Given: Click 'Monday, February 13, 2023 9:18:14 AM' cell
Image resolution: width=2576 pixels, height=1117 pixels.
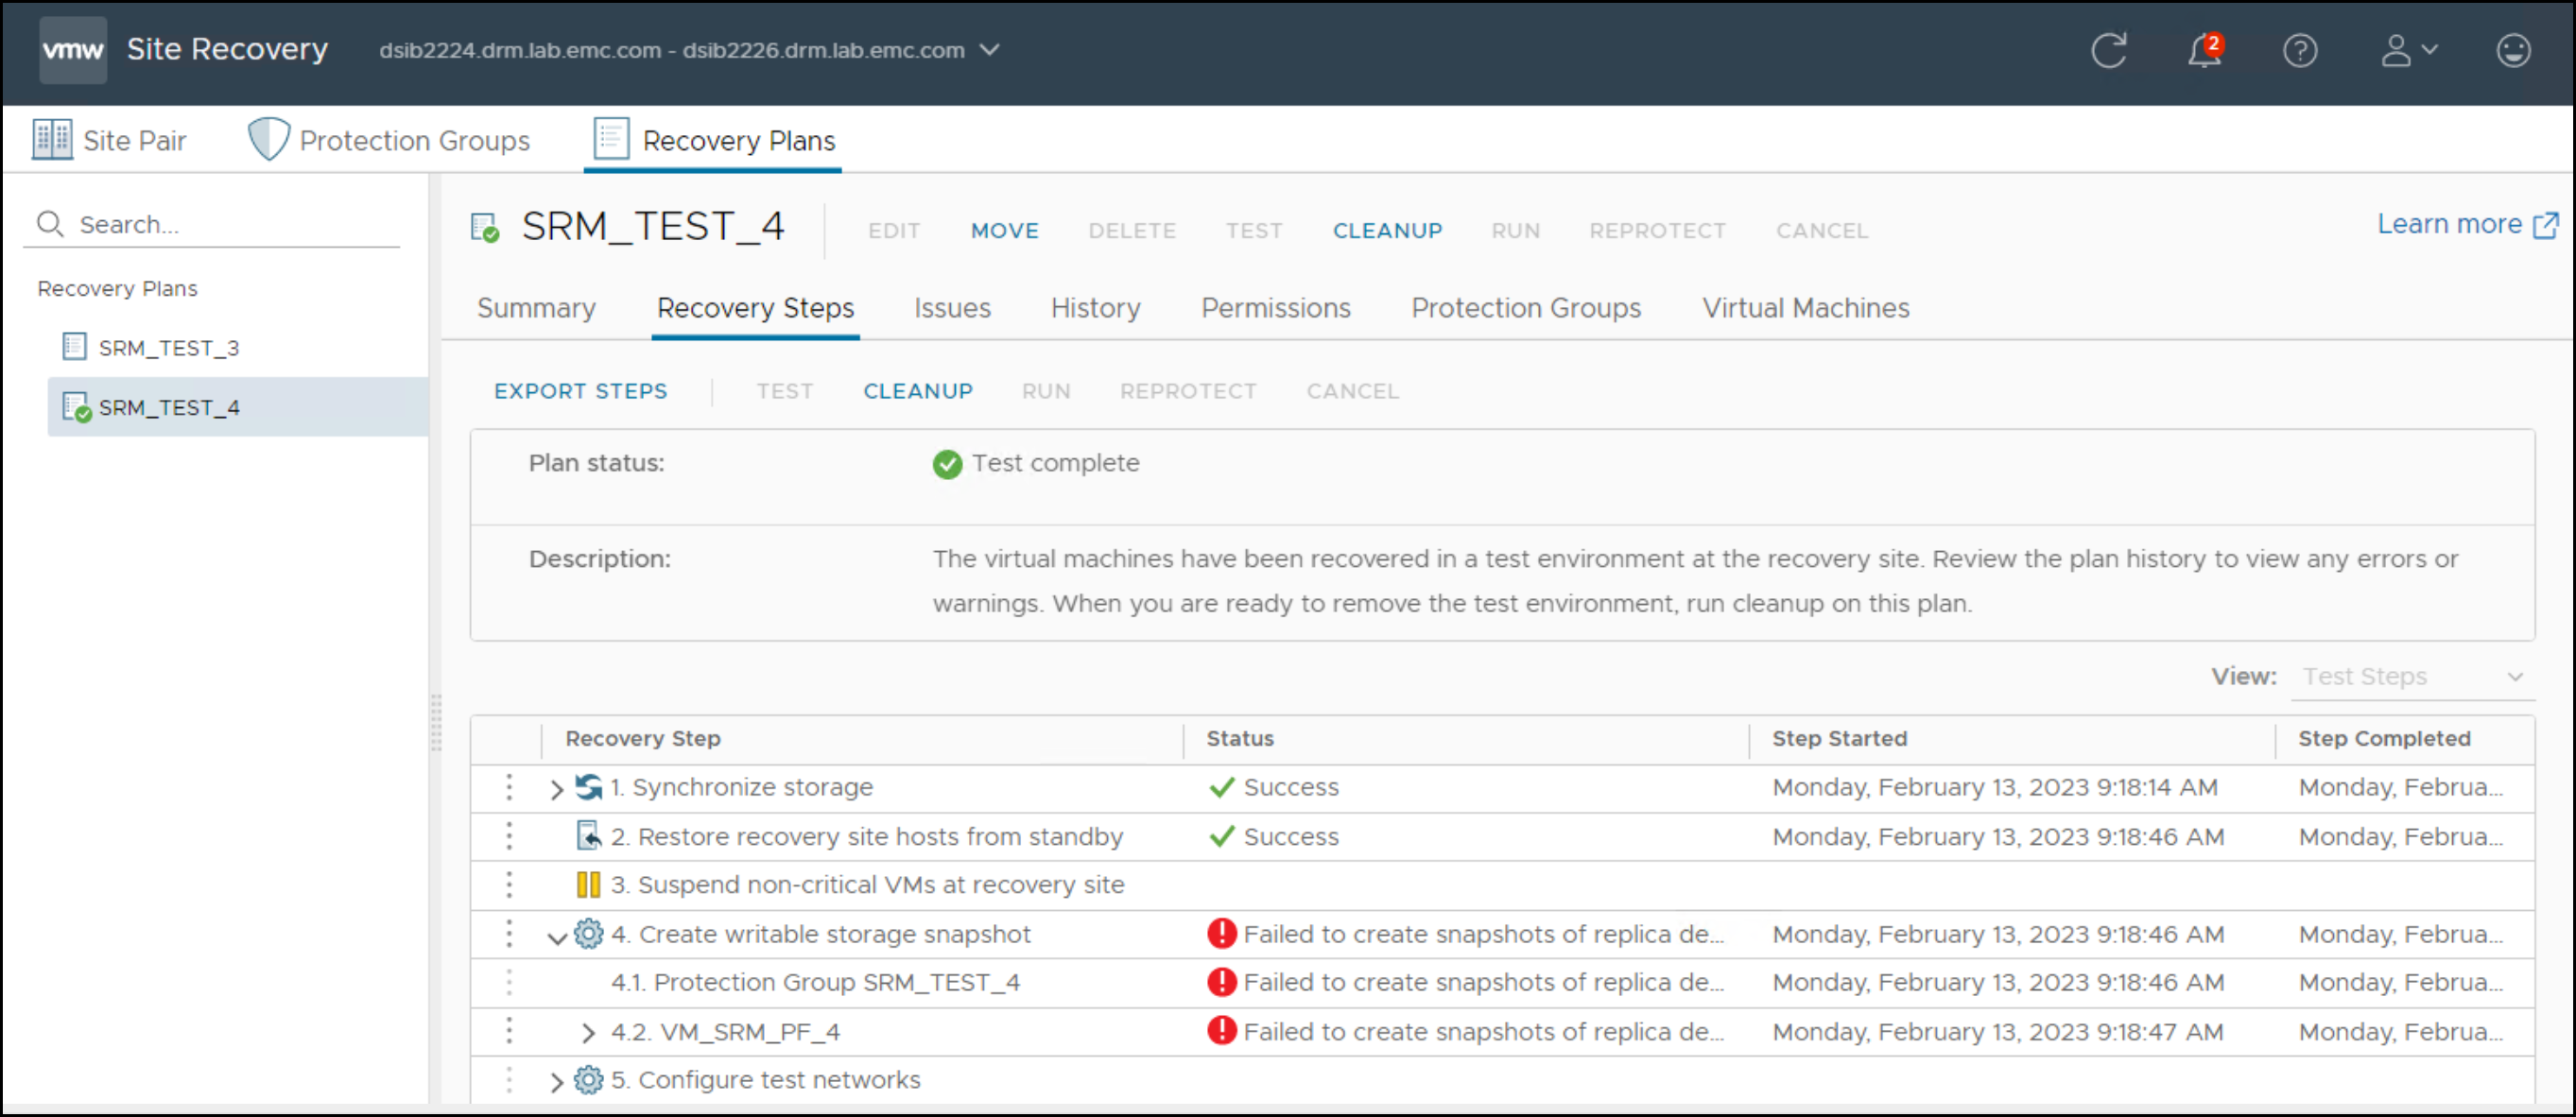Looking at the screenshot, I should (x=1995, y=788).
